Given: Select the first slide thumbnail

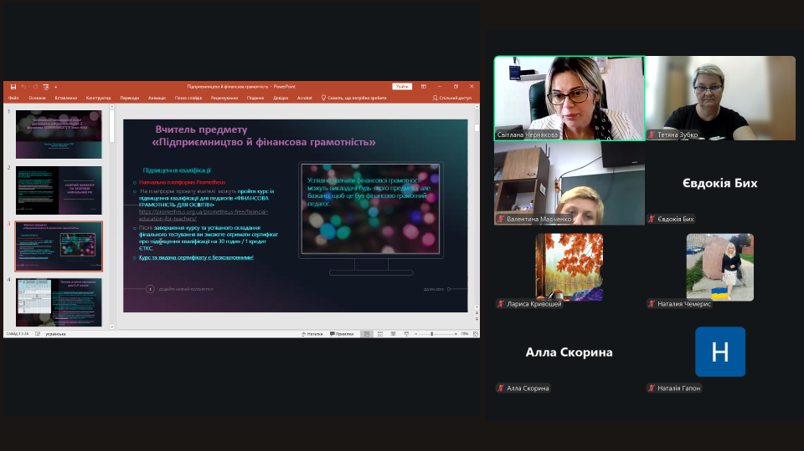Looking at the screenshot, I should pyautogui.click(x=58, y=134).
